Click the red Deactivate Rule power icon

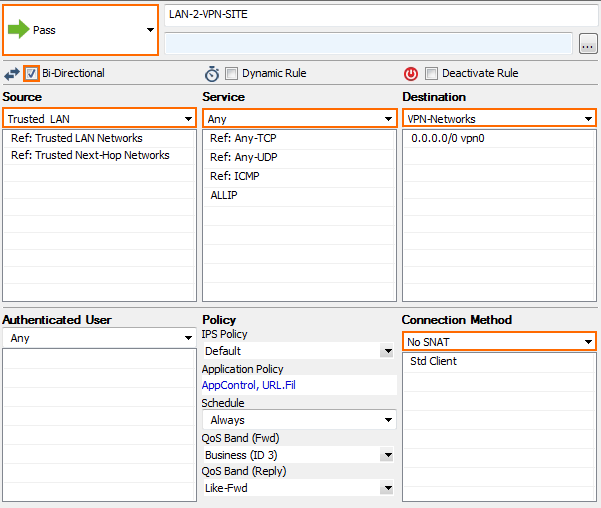tap(411, 74)
